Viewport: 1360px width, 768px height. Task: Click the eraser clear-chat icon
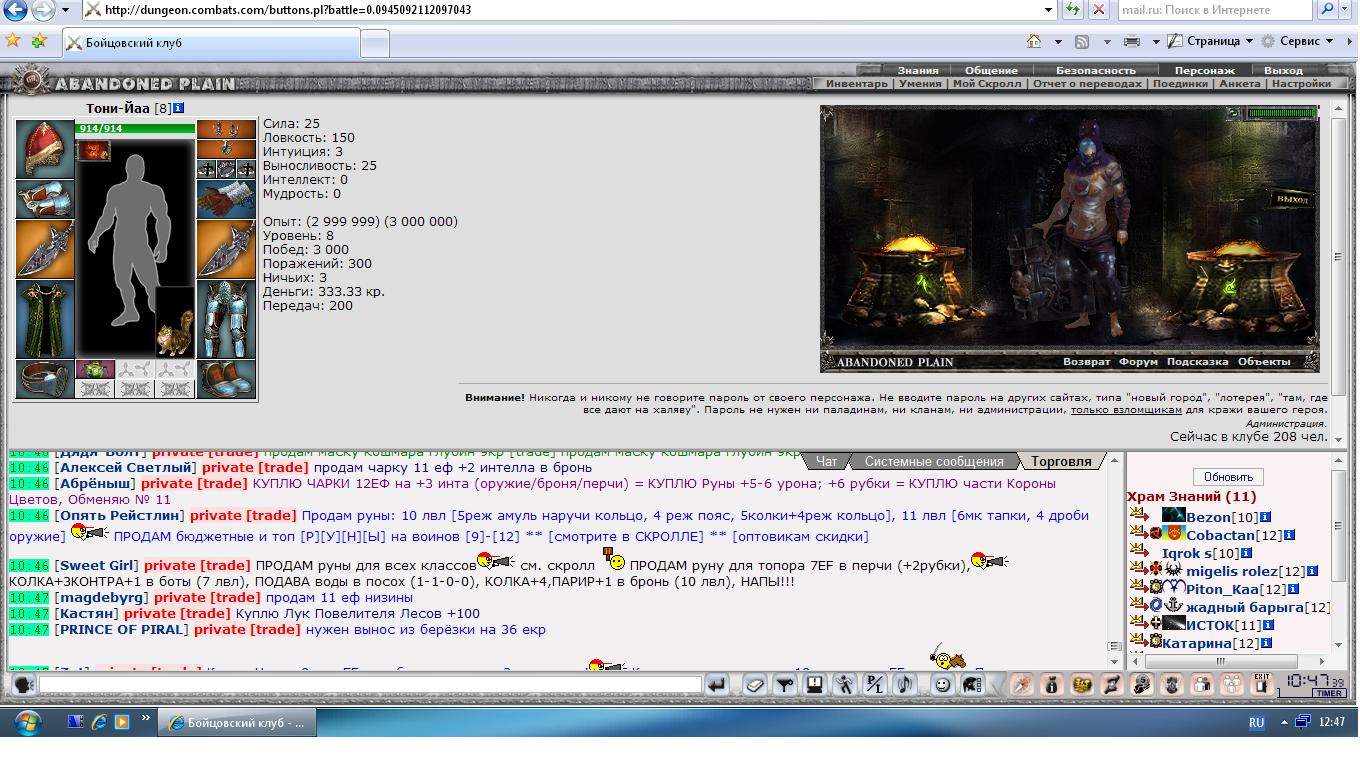tap(755, 685)
